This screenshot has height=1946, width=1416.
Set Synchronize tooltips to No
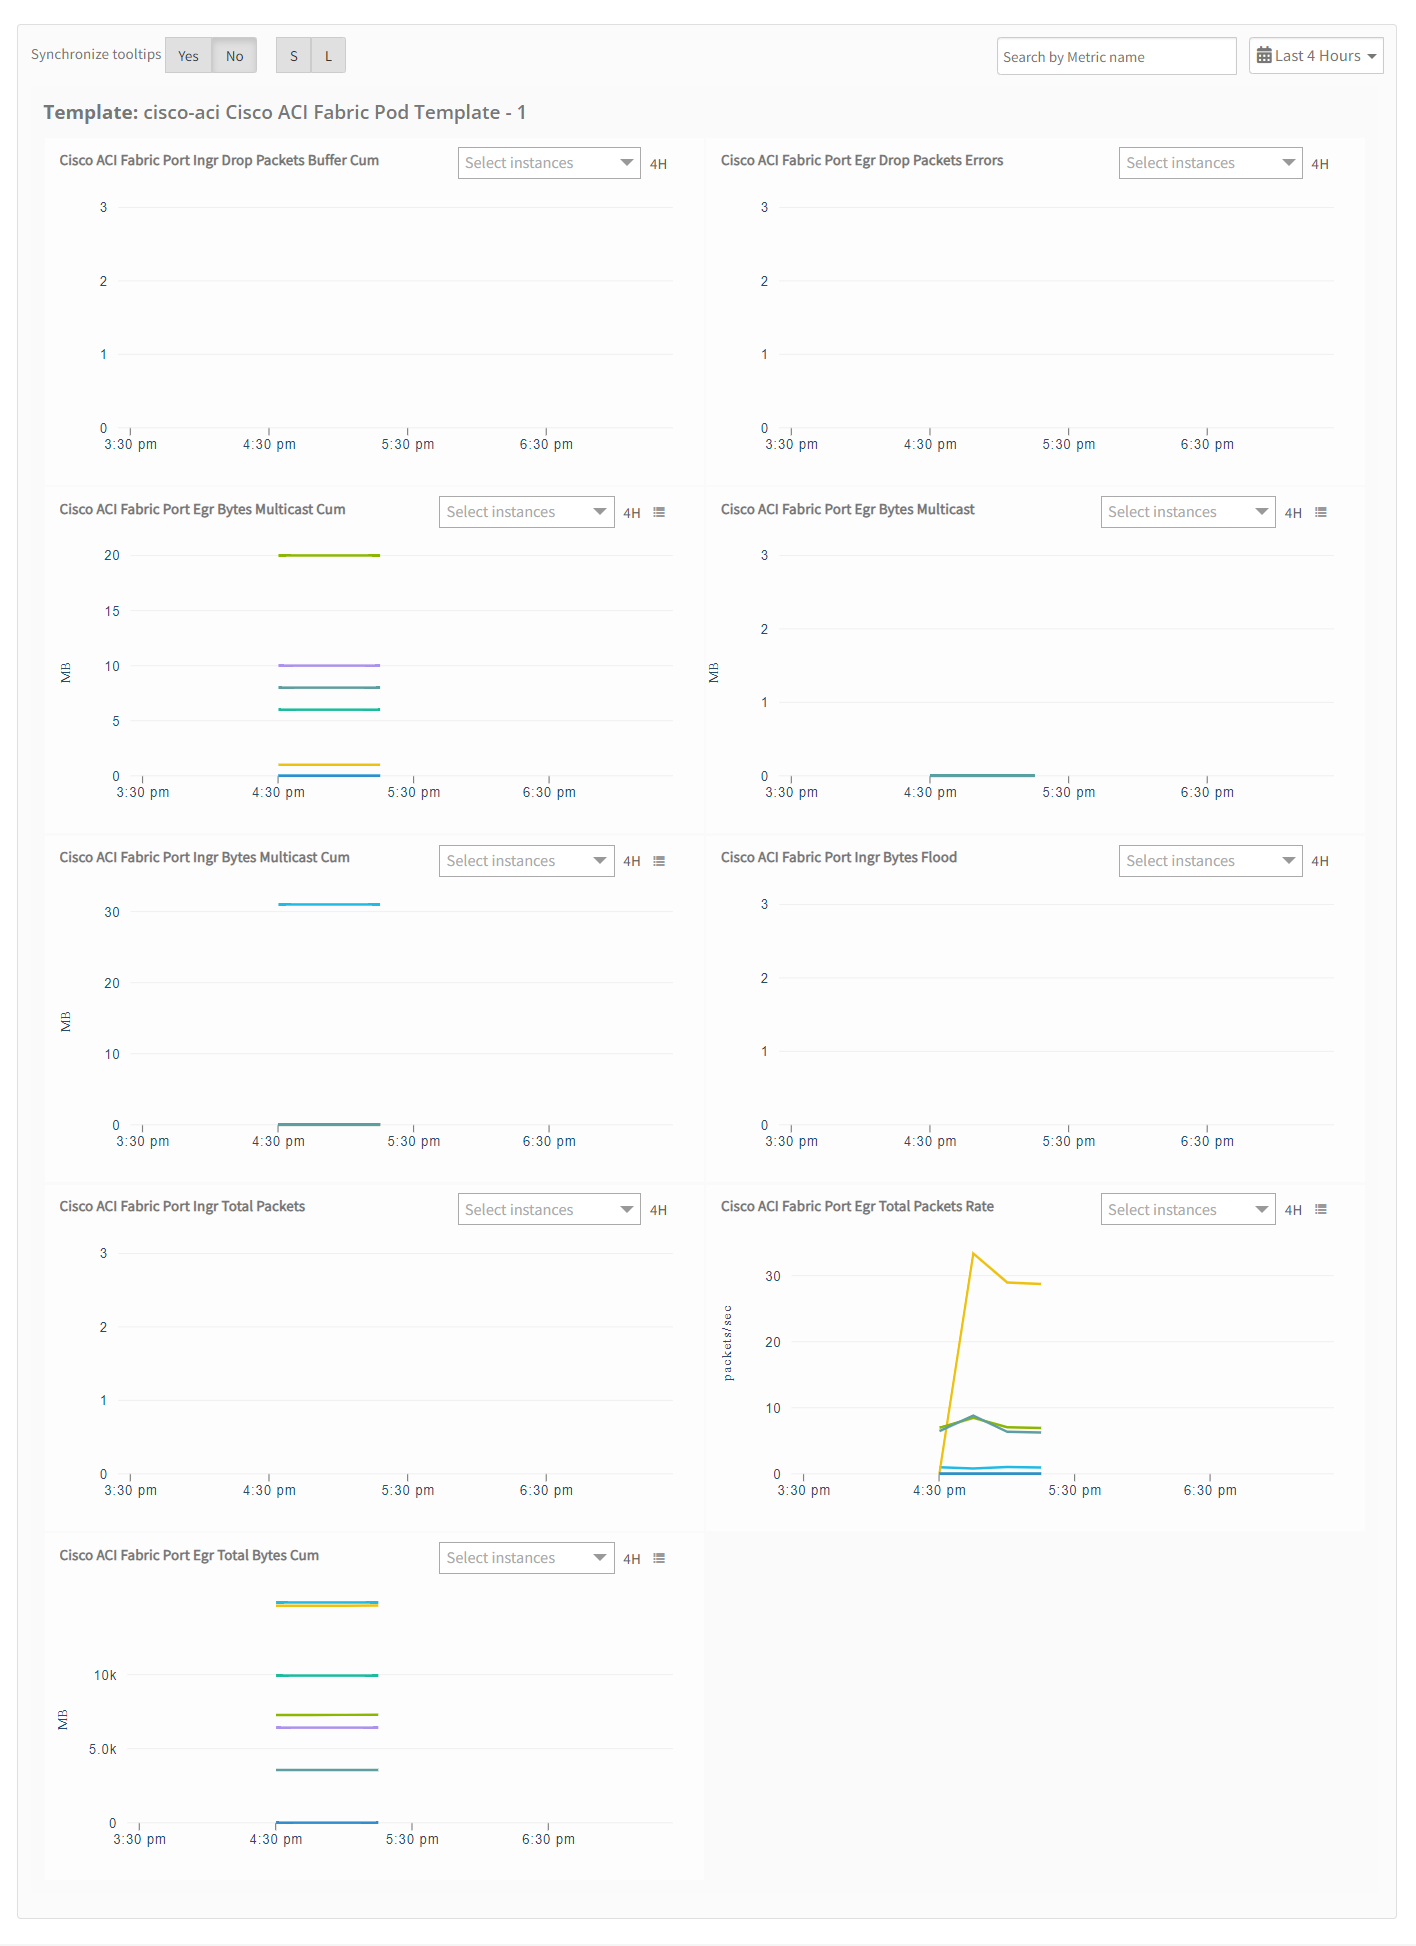pos(234,56)
